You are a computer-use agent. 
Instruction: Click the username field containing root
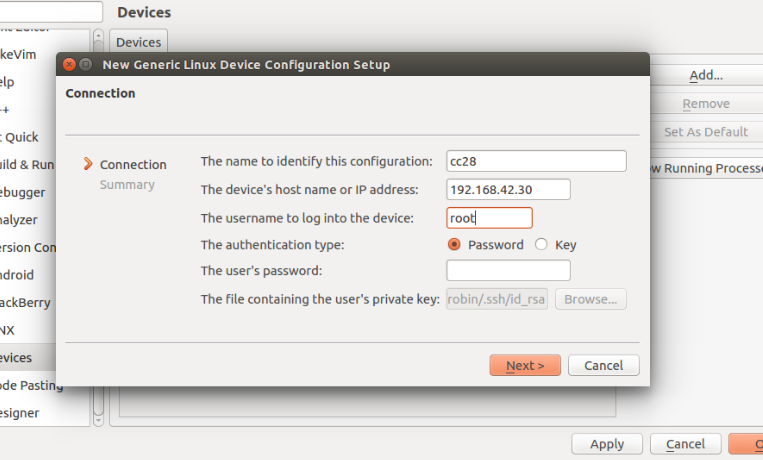coord(490,218)
